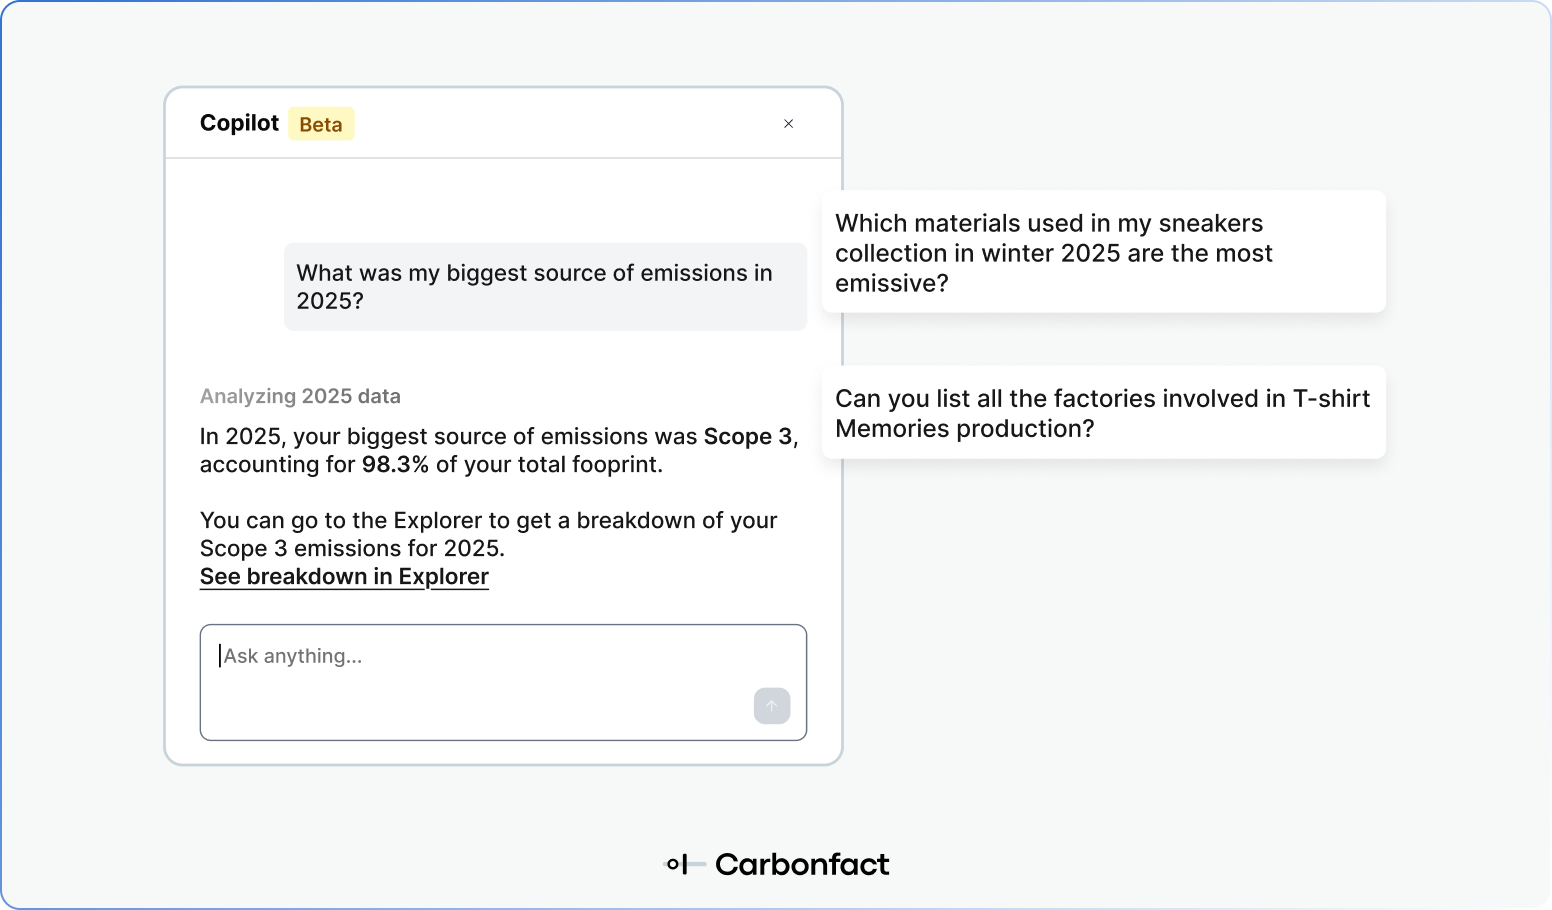Click the 'Copilot' panel title

click(x=239, y=123)
